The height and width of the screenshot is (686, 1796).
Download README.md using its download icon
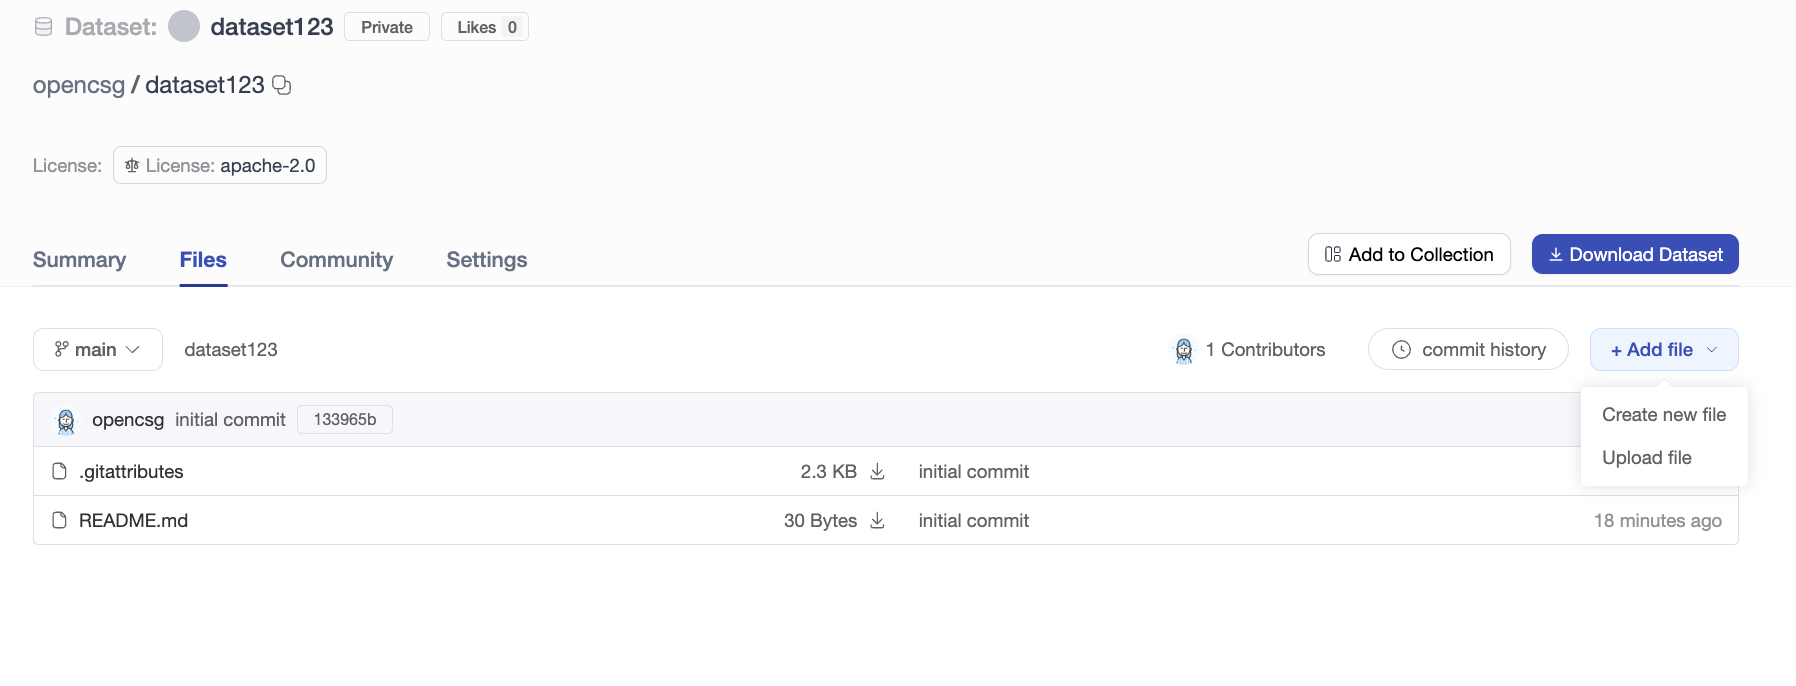[877, 520]
